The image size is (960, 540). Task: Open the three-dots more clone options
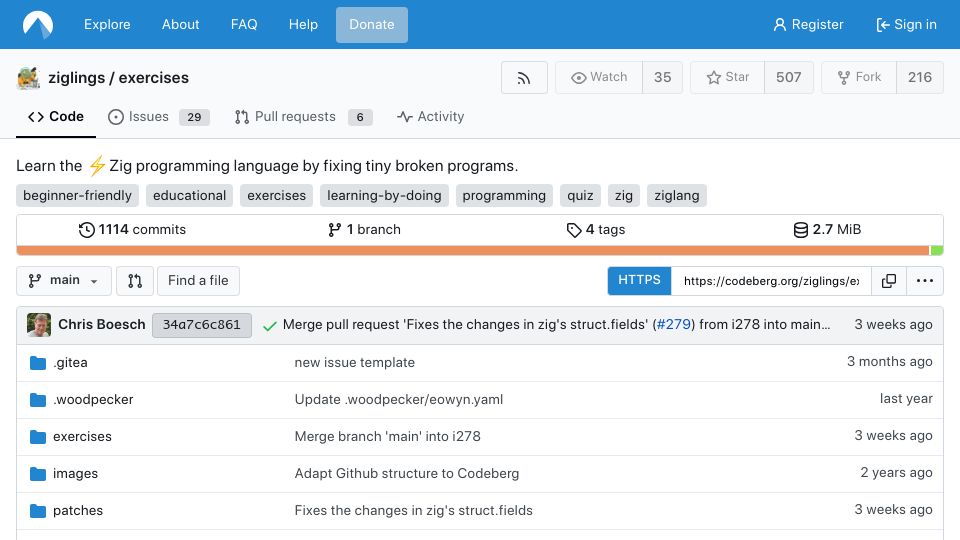pyautogui.click(x=924, y=281)
